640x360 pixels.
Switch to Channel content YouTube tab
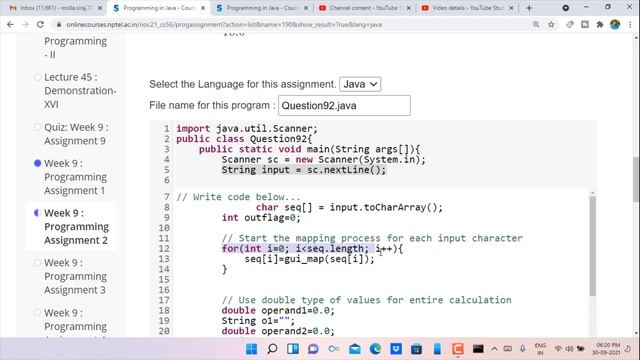[364, 8]
